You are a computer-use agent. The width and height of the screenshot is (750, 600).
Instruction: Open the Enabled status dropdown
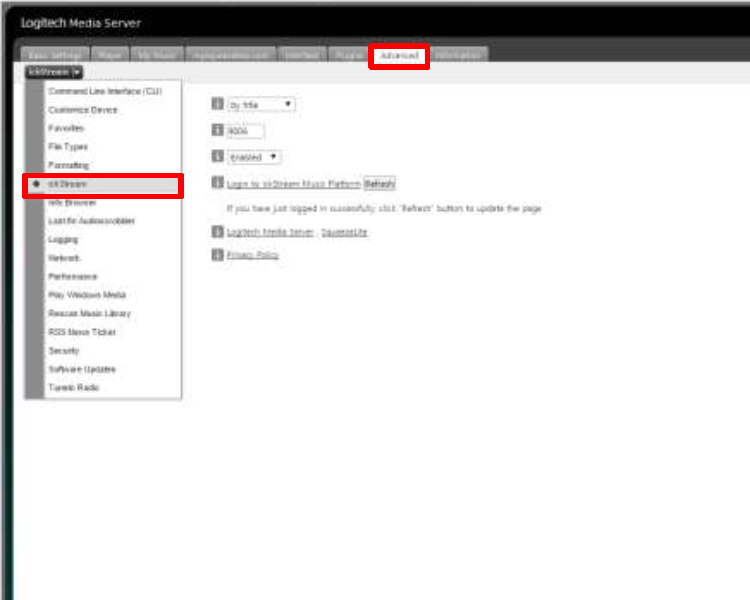pos(254,157)
